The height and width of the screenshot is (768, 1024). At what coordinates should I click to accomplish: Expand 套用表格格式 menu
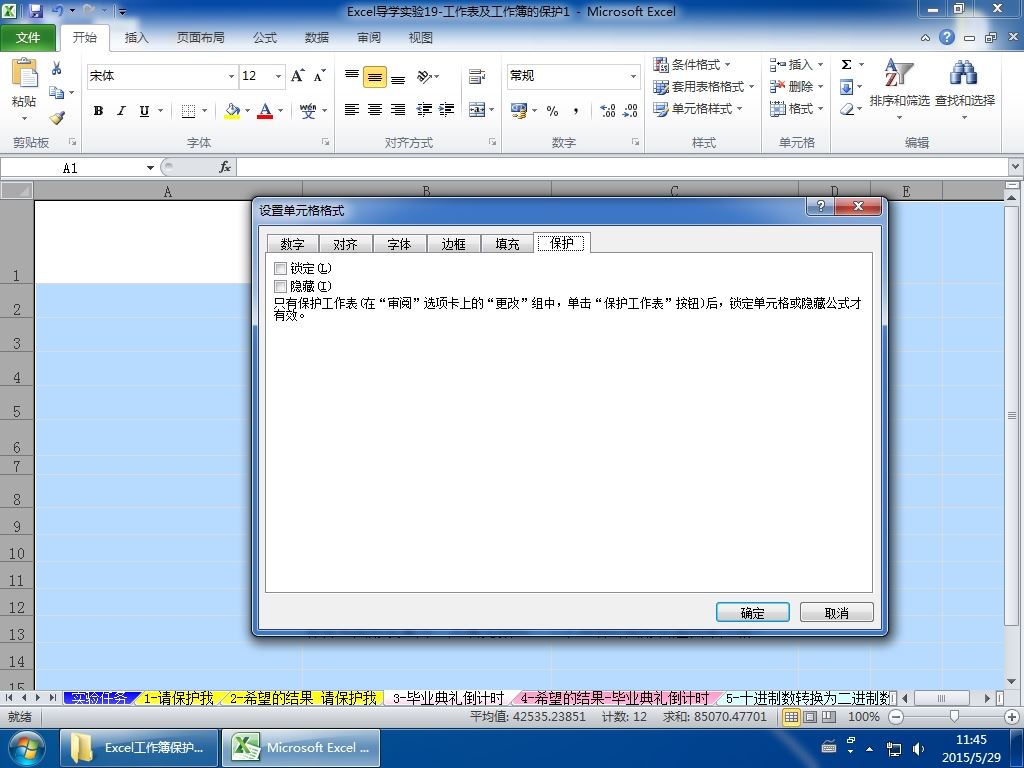pyautogui.click(x=704, y=87)
